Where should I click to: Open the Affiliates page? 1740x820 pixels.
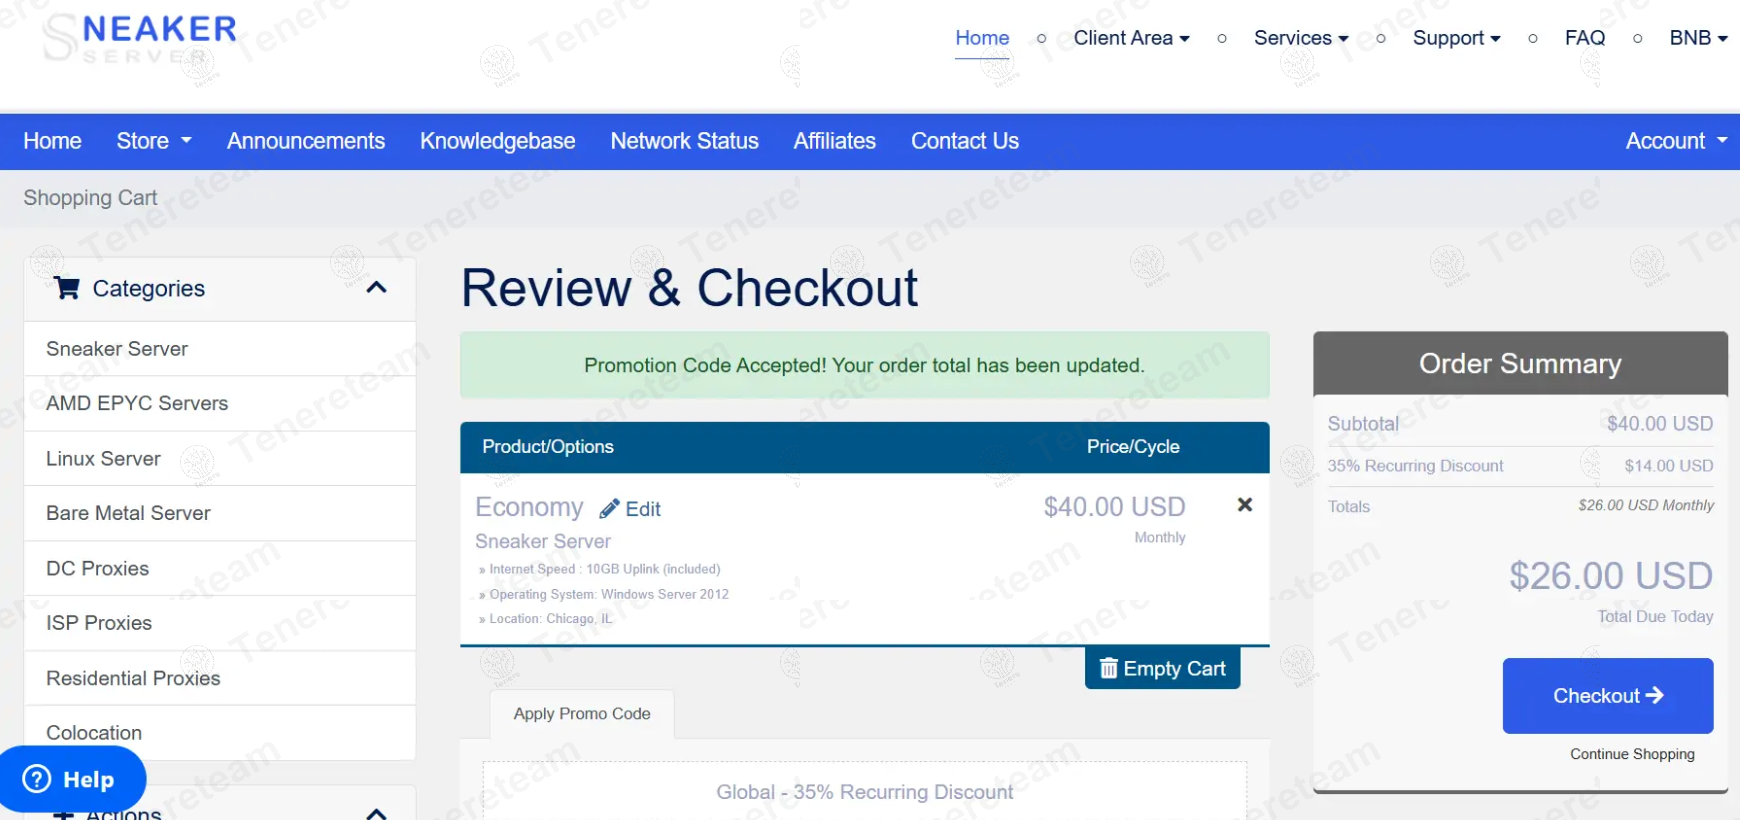(835, 141)
